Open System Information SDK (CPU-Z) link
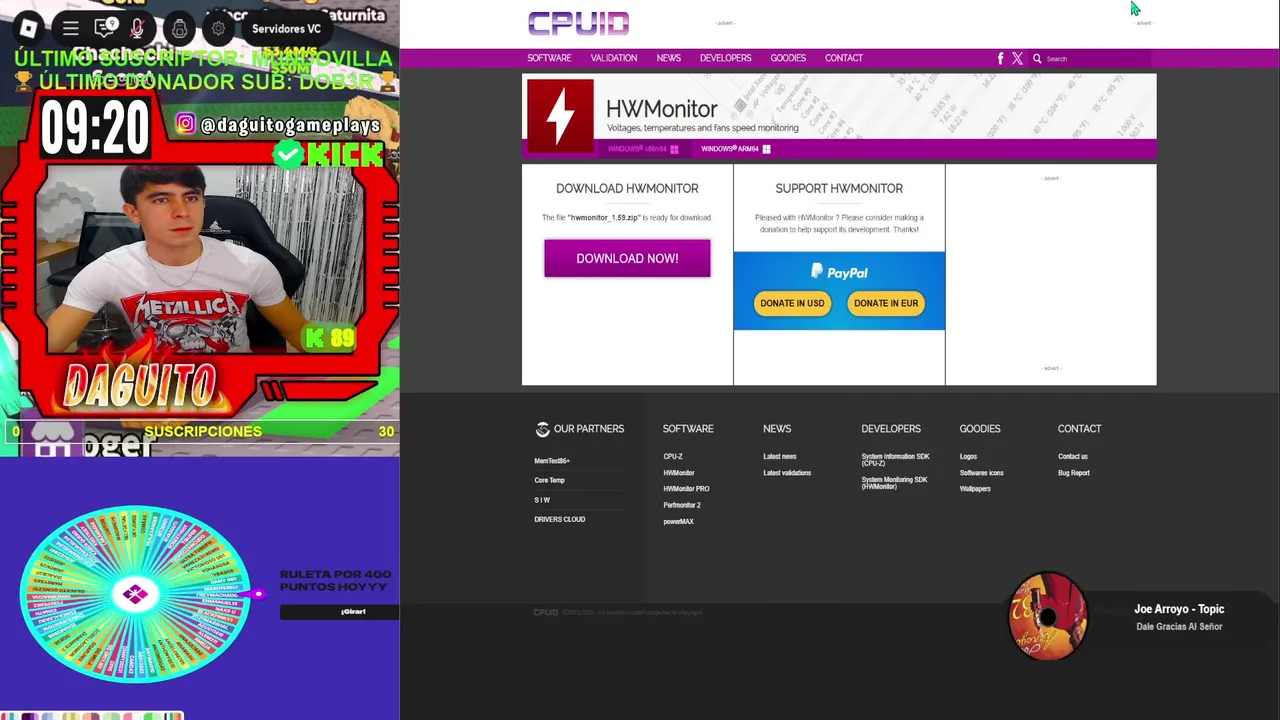The height and width of the screenshot is (720, 1280). [895, 460]
